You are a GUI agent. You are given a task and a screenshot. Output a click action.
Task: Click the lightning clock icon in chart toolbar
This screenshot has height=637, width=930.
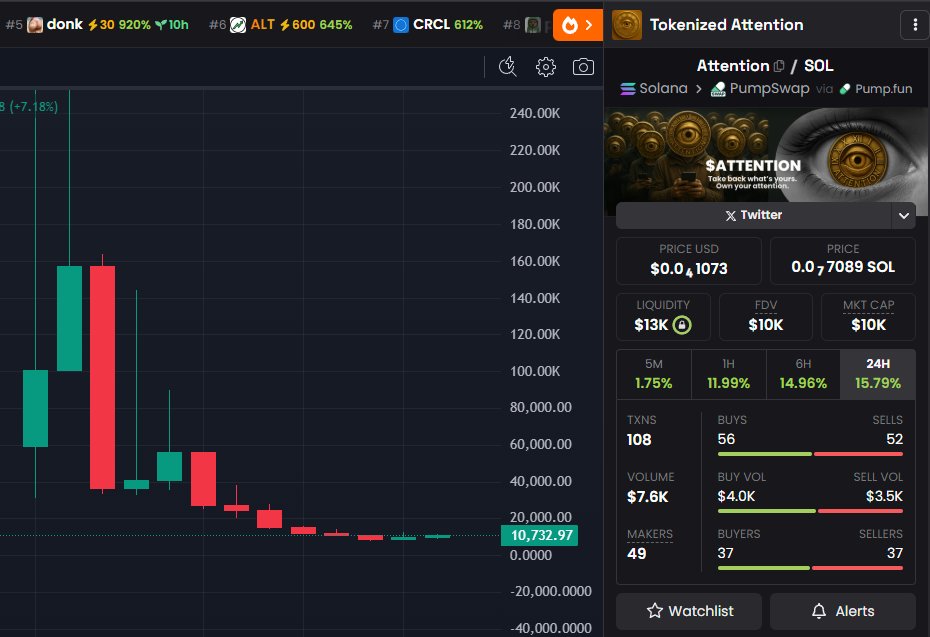coord(508,67)
